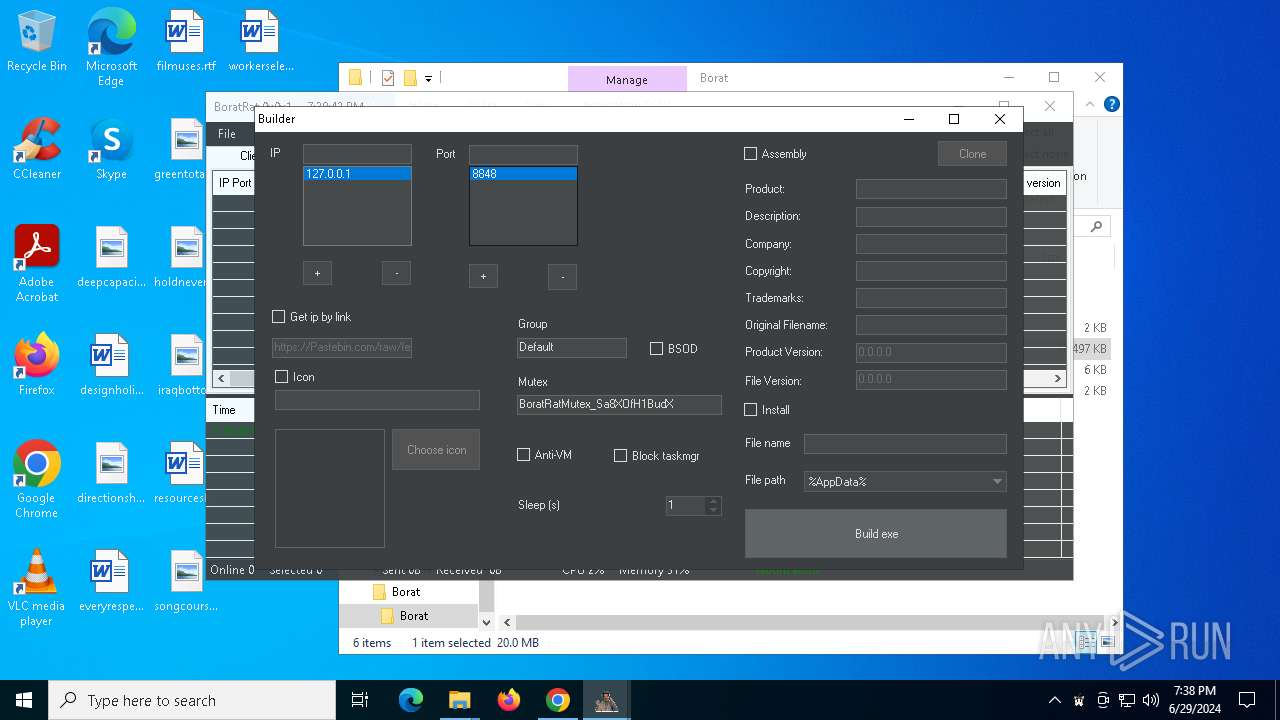Click Type here to search box
This screenshot has width=1280, height=720.
tap(192, 700)
